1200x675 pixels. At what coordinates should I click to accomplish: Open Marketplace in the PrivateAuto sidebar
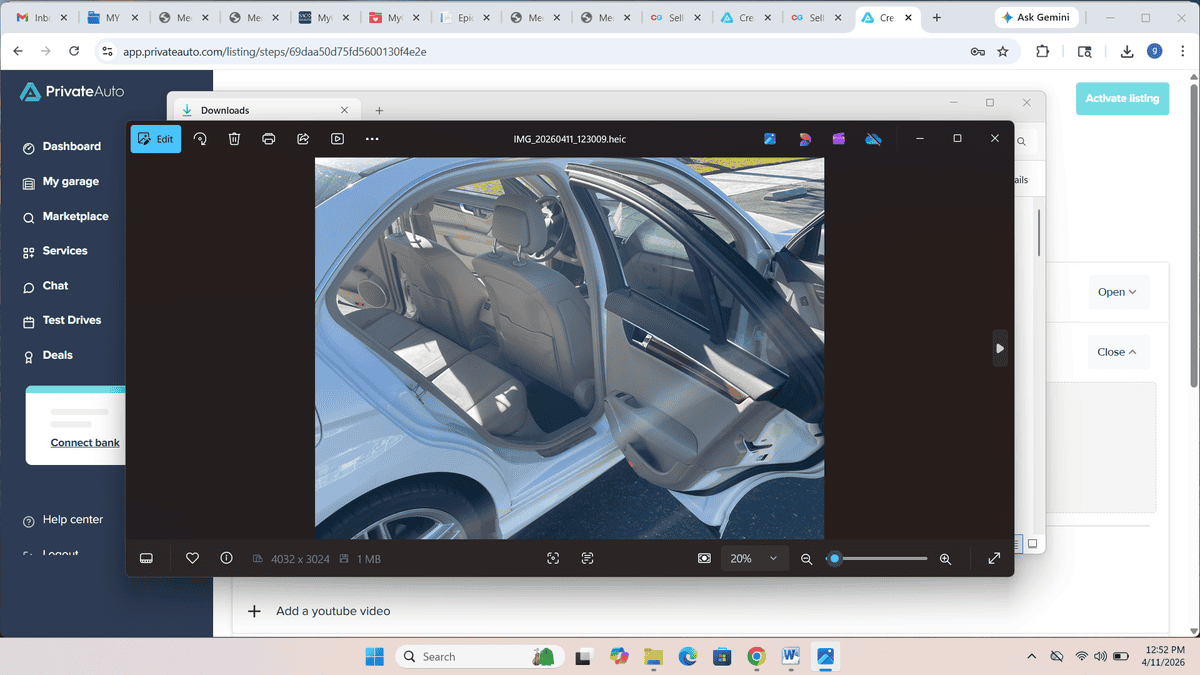(x=75, y=217)
